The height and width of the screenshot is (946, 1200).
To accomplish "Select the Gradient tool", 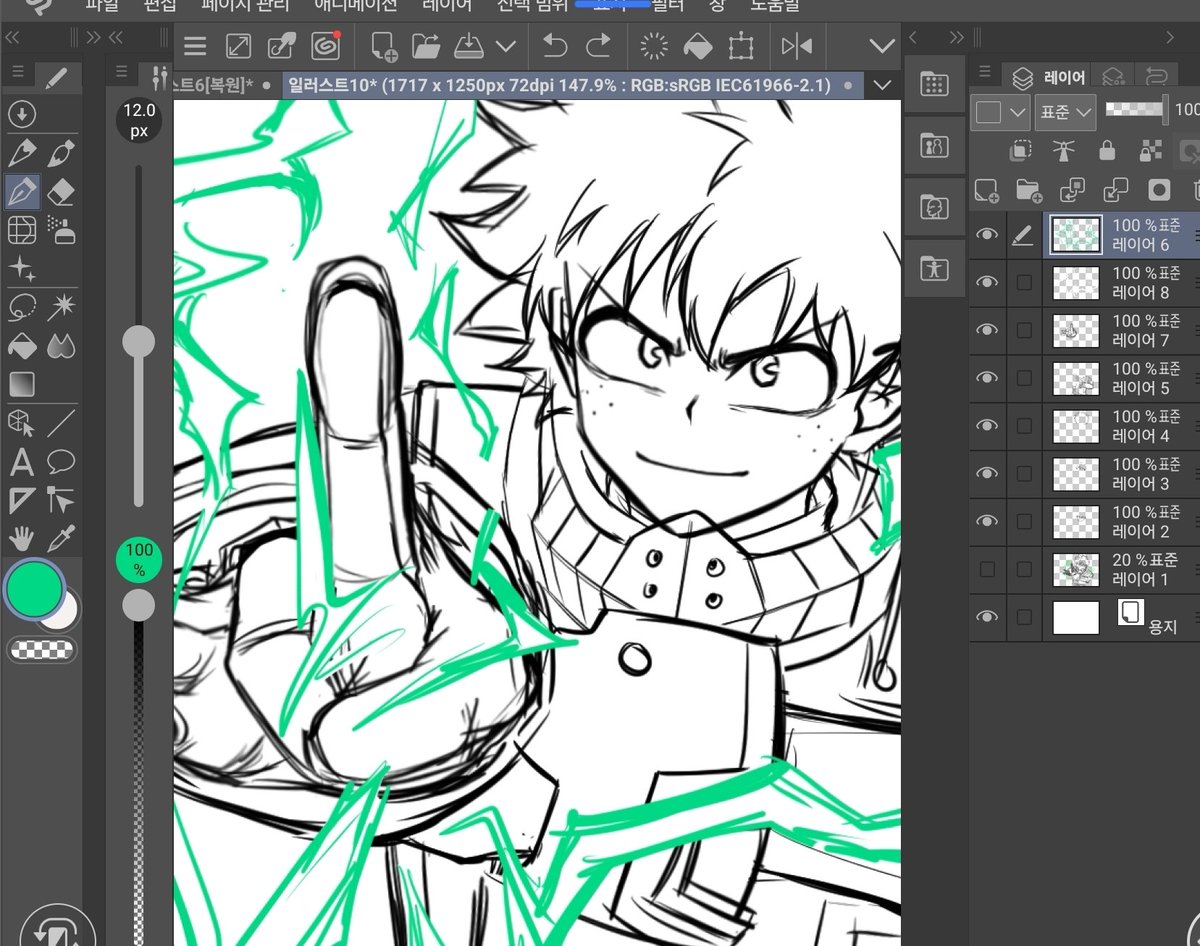I will [22, 384].
